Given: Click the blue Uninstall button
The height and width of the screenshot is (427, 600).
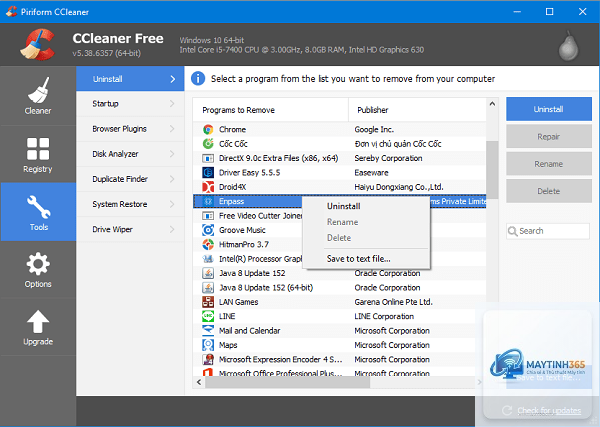Looking at the screenshot, I should 549,109.
